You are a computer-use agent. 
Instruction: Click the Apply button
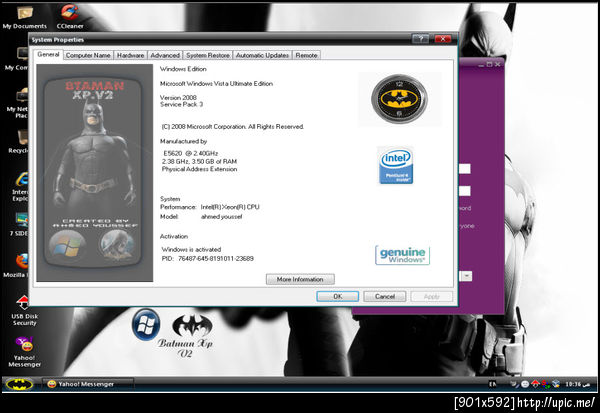point(432,296)
